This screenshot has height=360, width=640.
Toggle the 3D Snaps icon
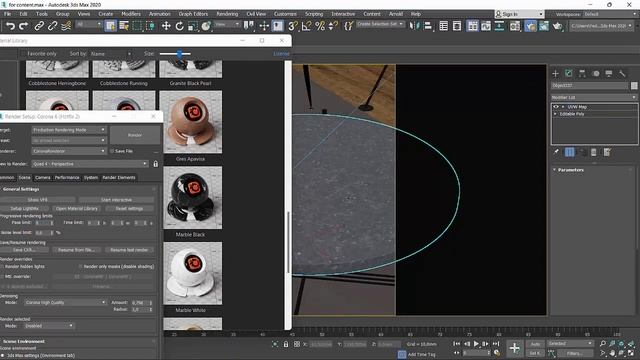(292, 26)
